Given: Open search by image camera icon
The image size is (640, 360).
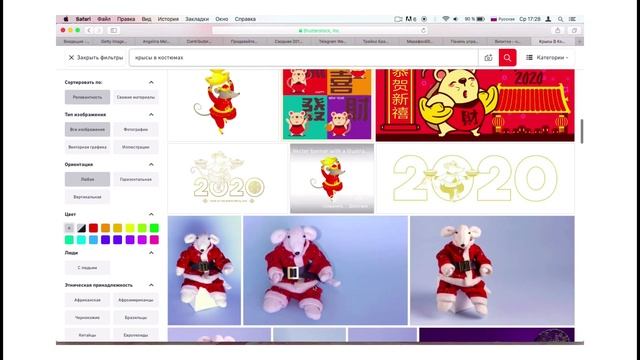Looking at the screenshot, I should (x=488, y=58).
